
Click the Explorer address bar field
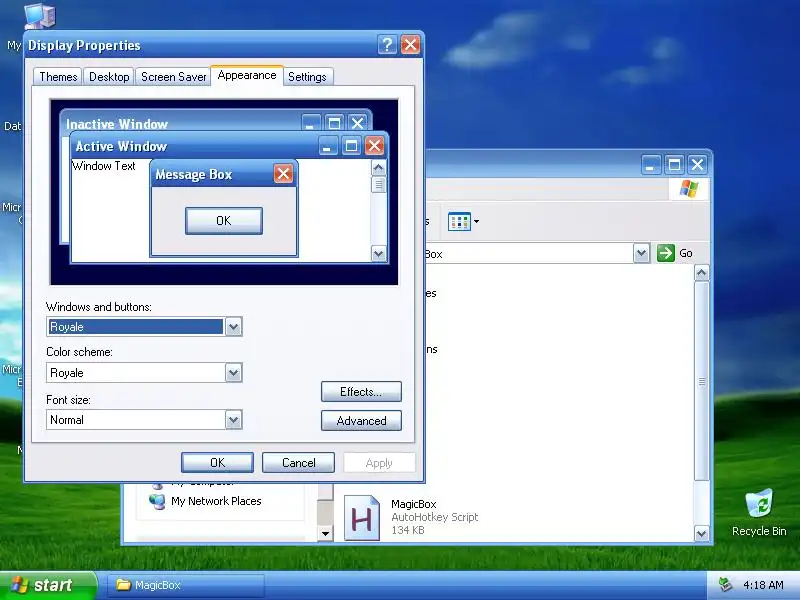pos(528,254)
